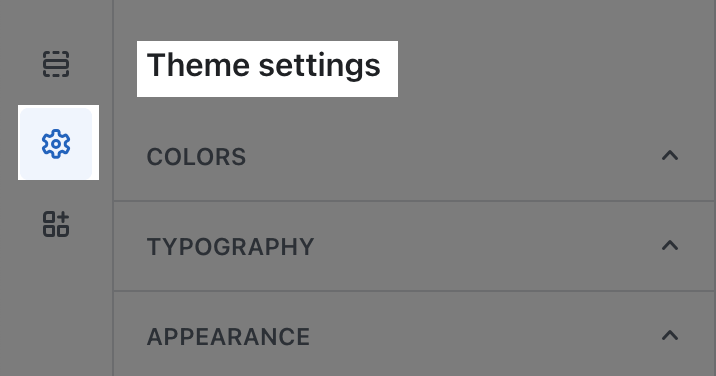716x376 pixels.
Task: Expand the TYPOGRAPHY row header
Action: pyautogui.click(x=415, y=246)
